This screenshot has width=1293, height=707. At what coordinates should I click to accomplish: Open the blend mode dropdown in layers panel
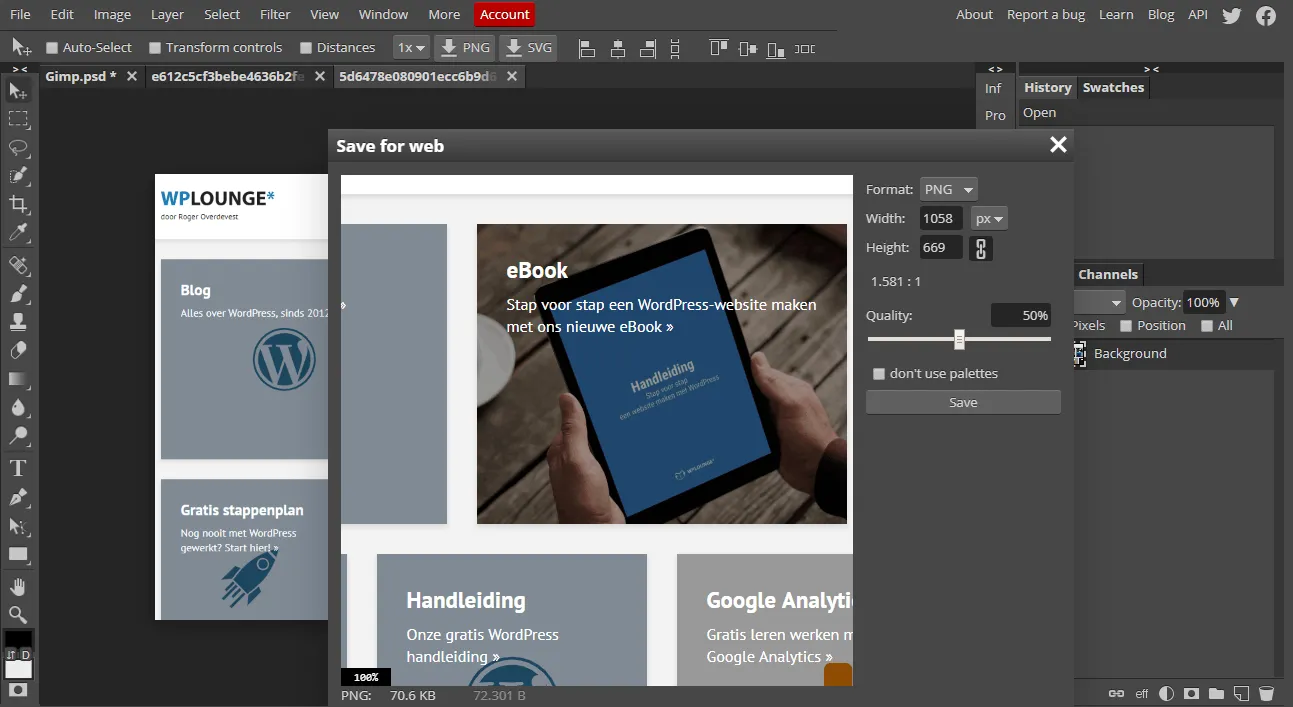[x=1100, y=302]
